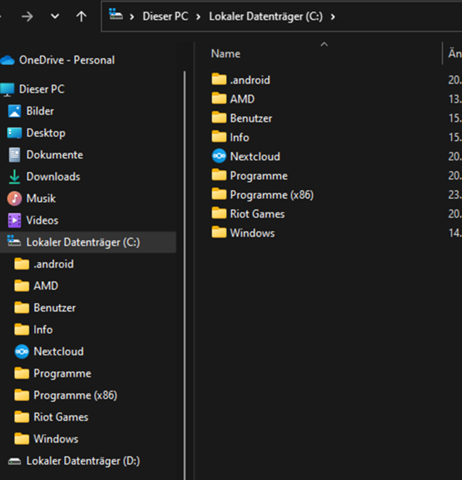Click Windows folder icon in file list
This screenshot has height=480, width=462.
(219, 232)
